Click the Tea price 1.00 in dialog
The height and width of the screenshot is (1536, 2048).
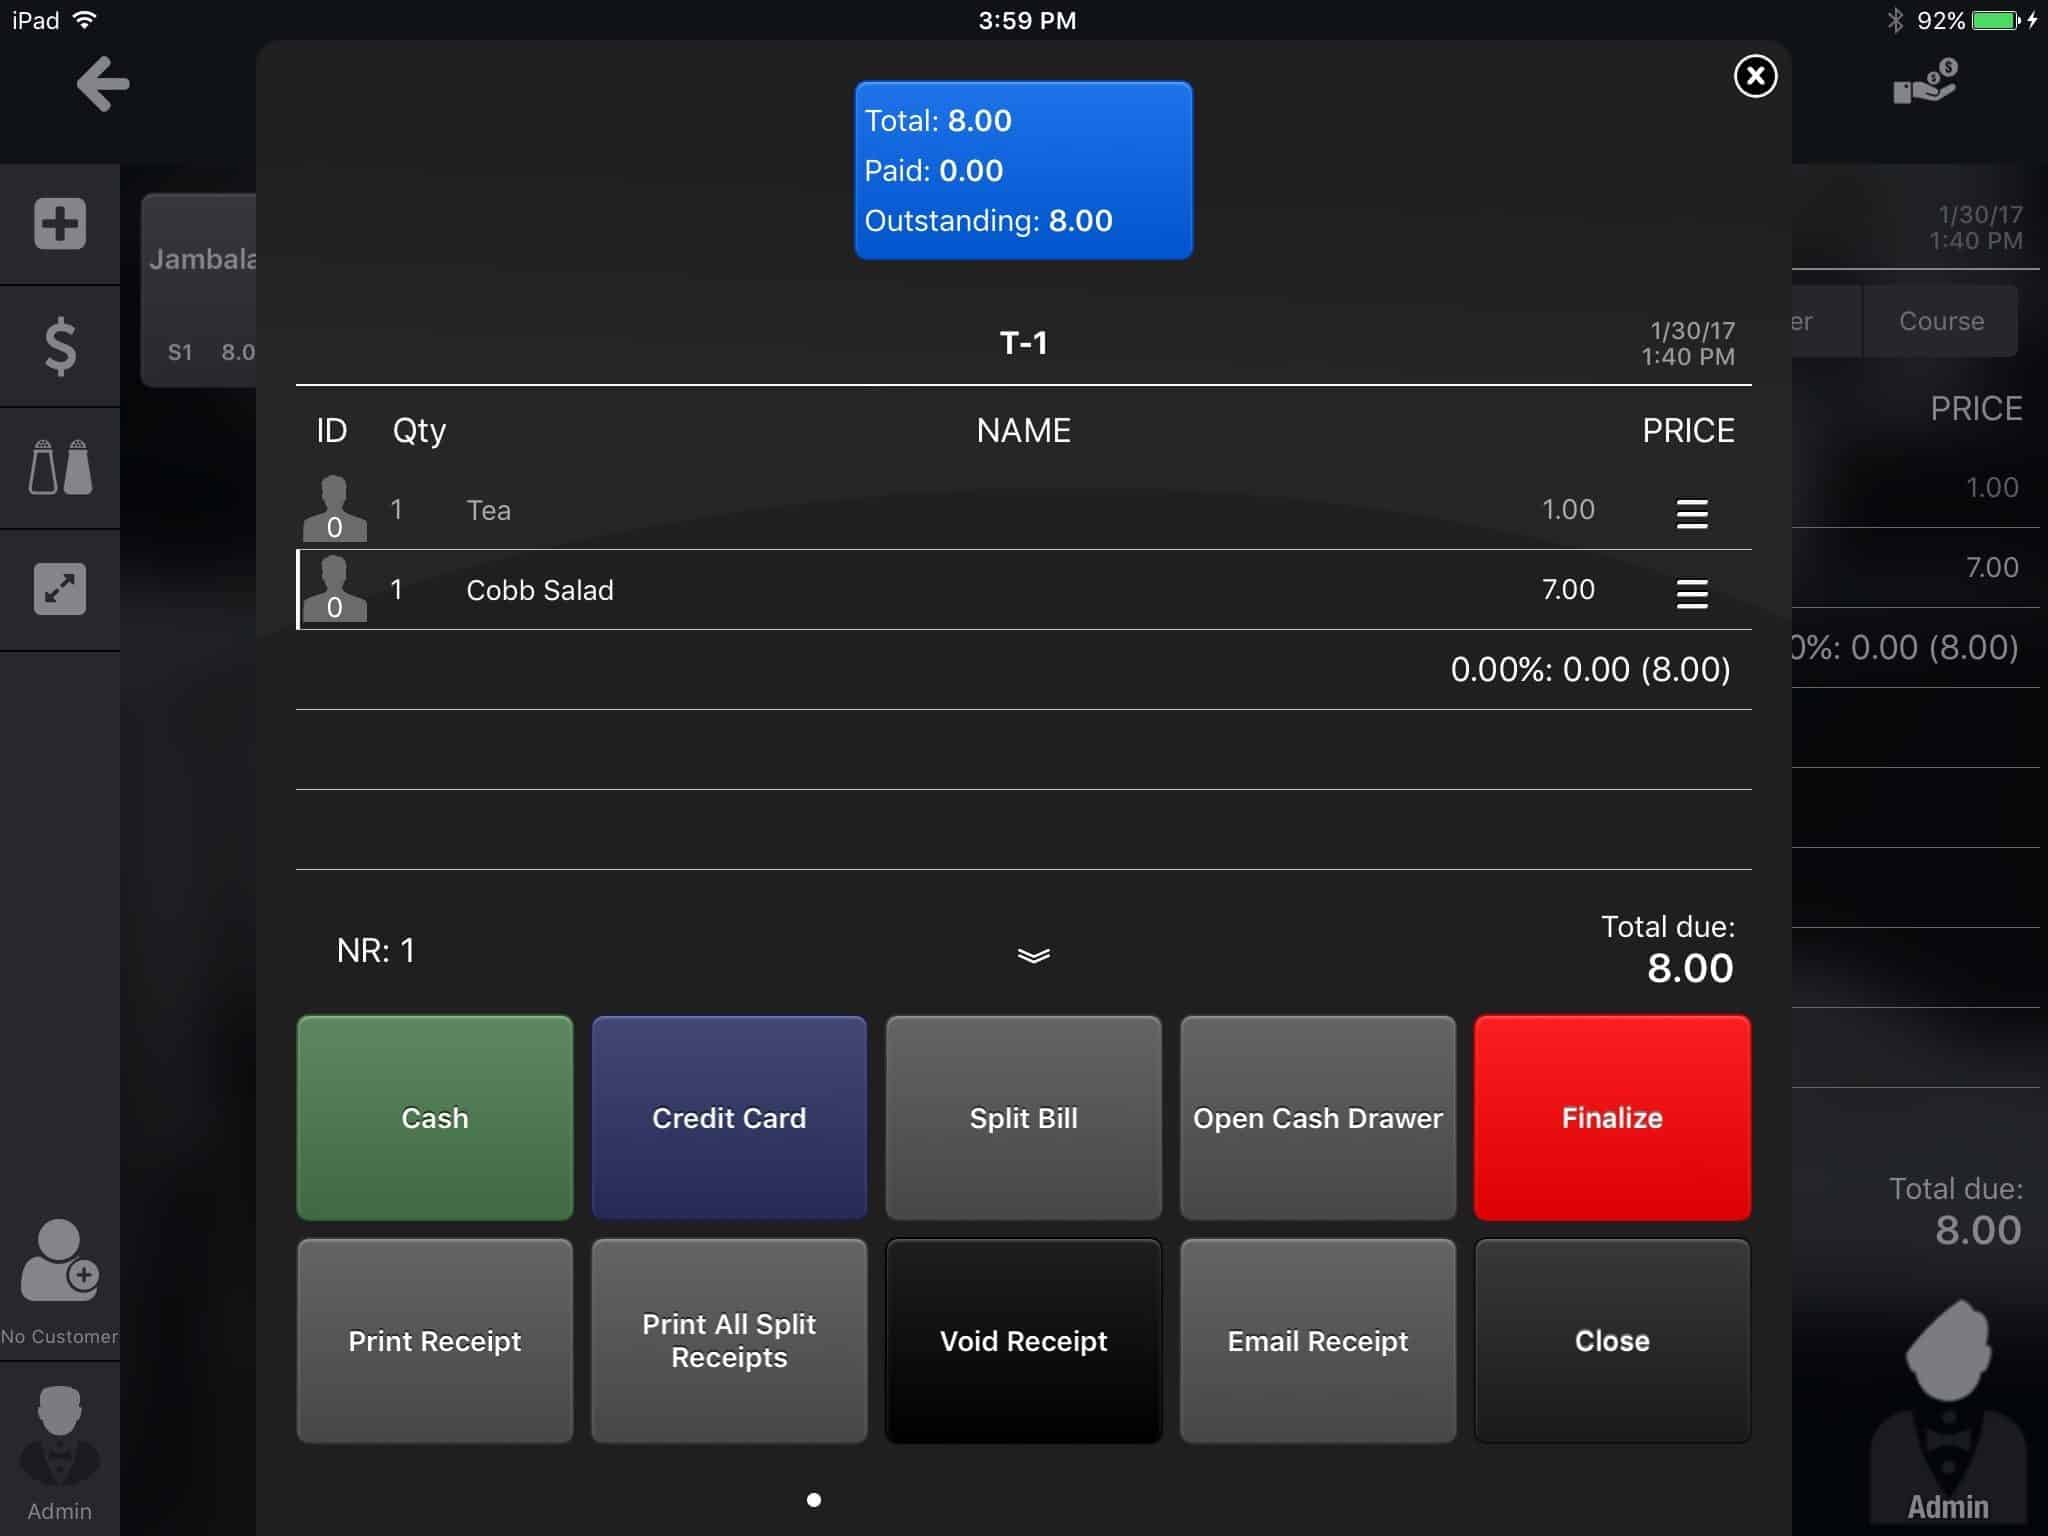(1568, 509)
